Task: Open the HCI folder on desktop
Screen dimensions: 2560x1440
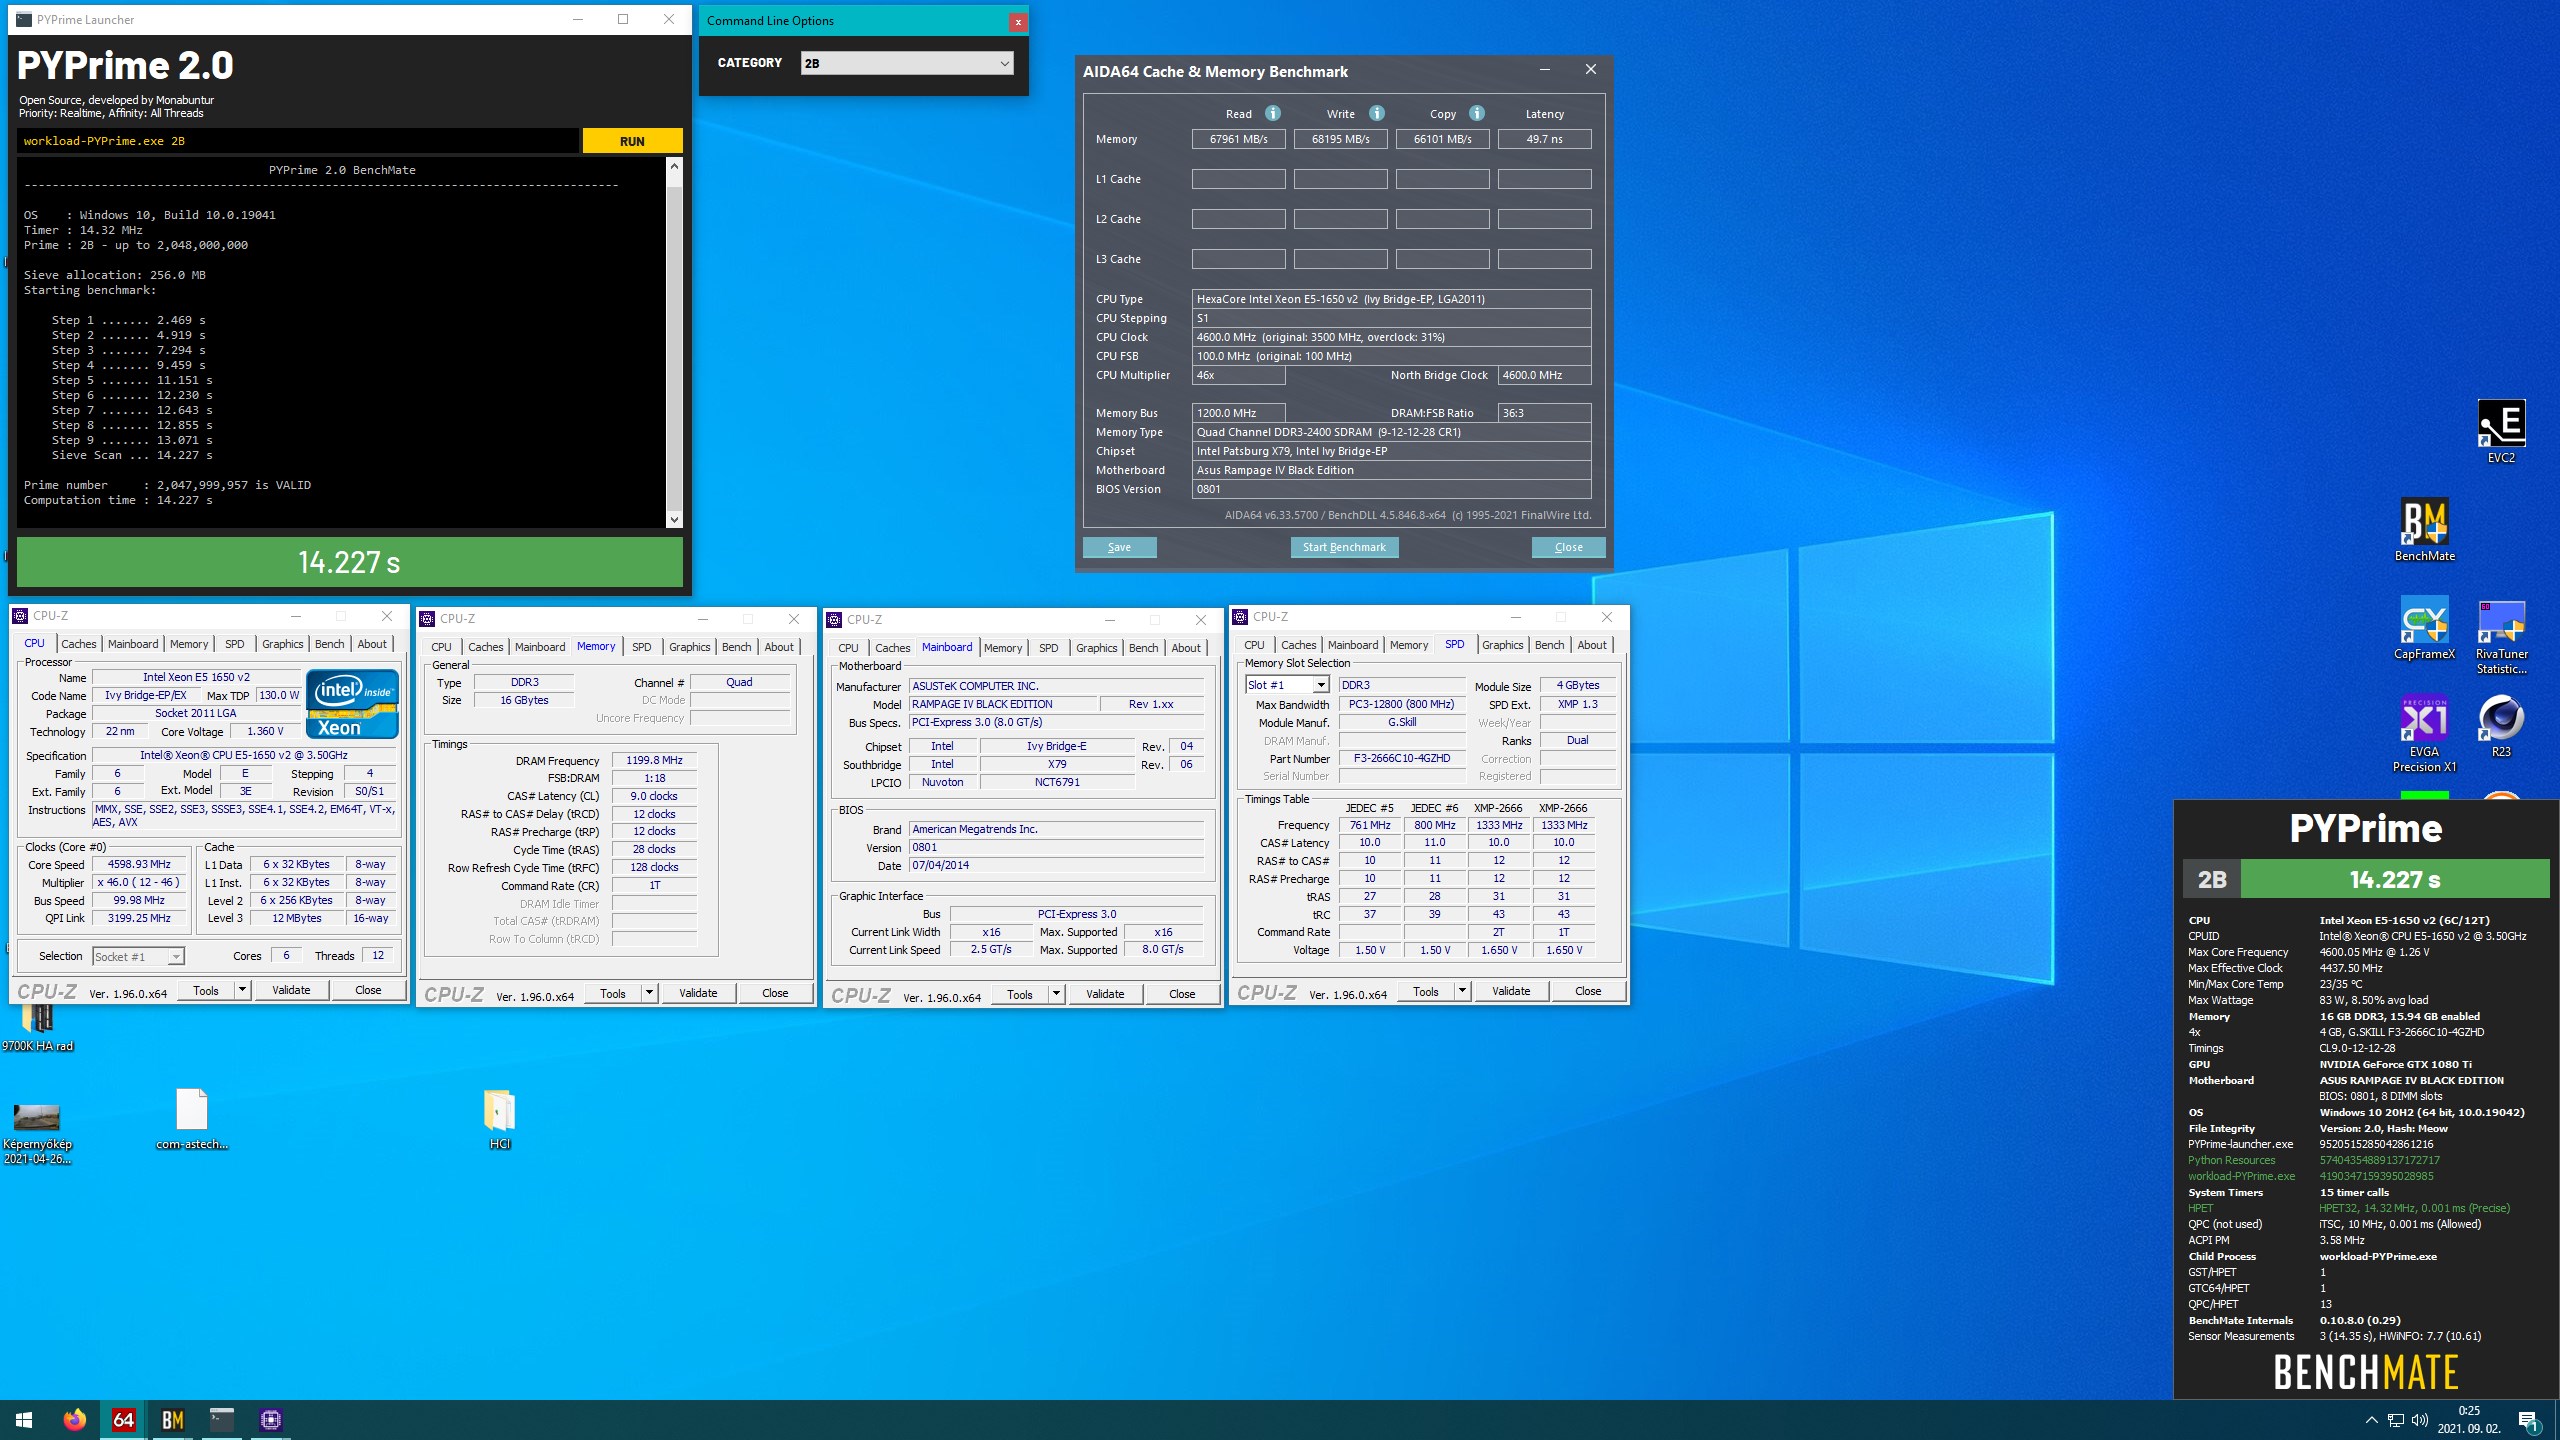Action: 499,1118
